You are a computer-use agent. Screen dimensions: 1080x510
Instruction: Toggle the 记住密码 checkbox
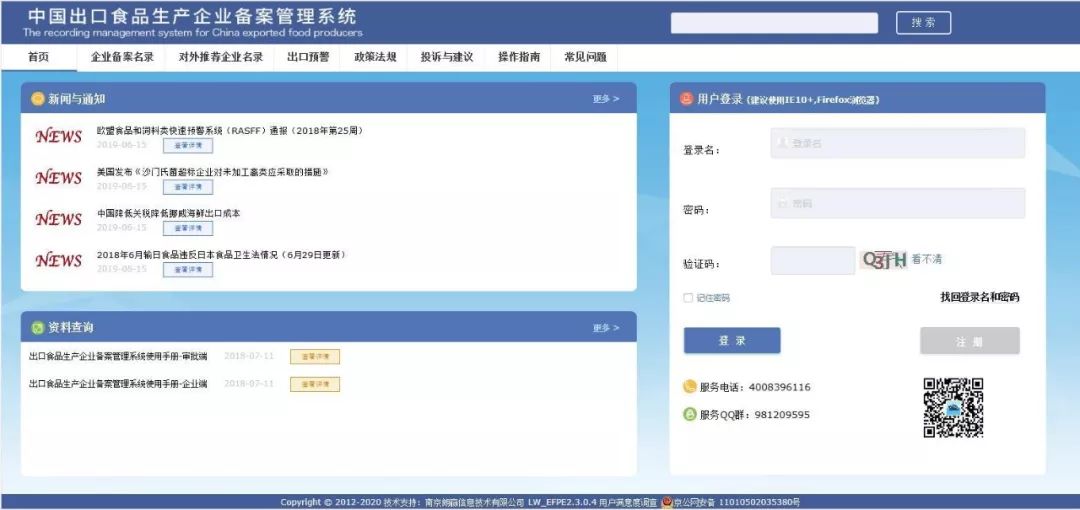click(687, 298)
